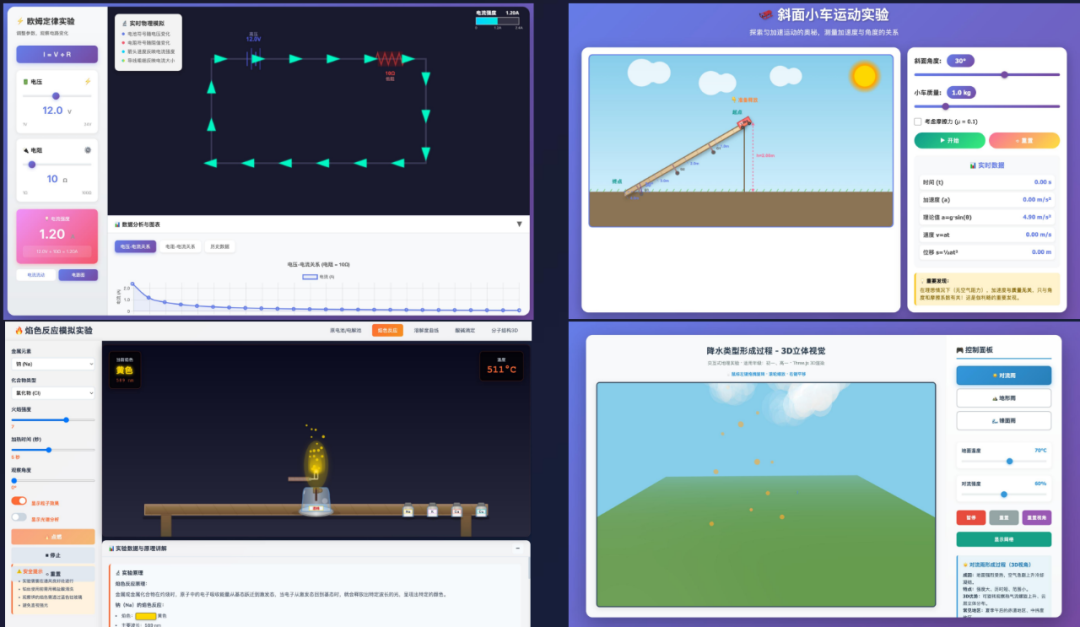Click the 电阻 slider showing 10 Ω
Image resolution: width=1080 pixels, height=627 pixels.
coord(57,165)
